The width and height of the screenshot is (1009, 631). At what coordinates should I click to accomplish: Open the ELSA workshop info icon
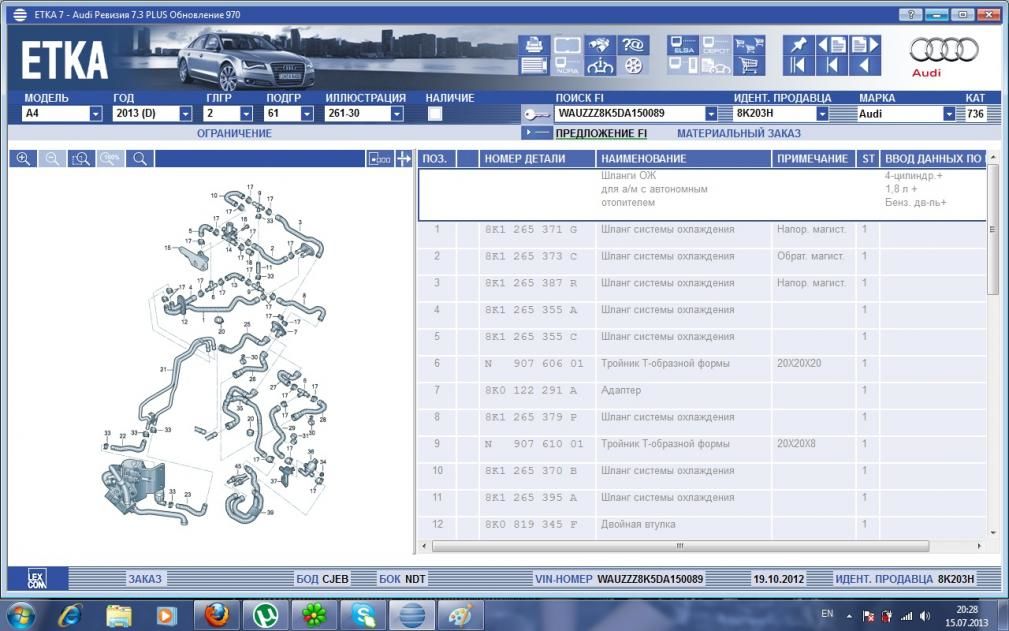coord(683,45)
